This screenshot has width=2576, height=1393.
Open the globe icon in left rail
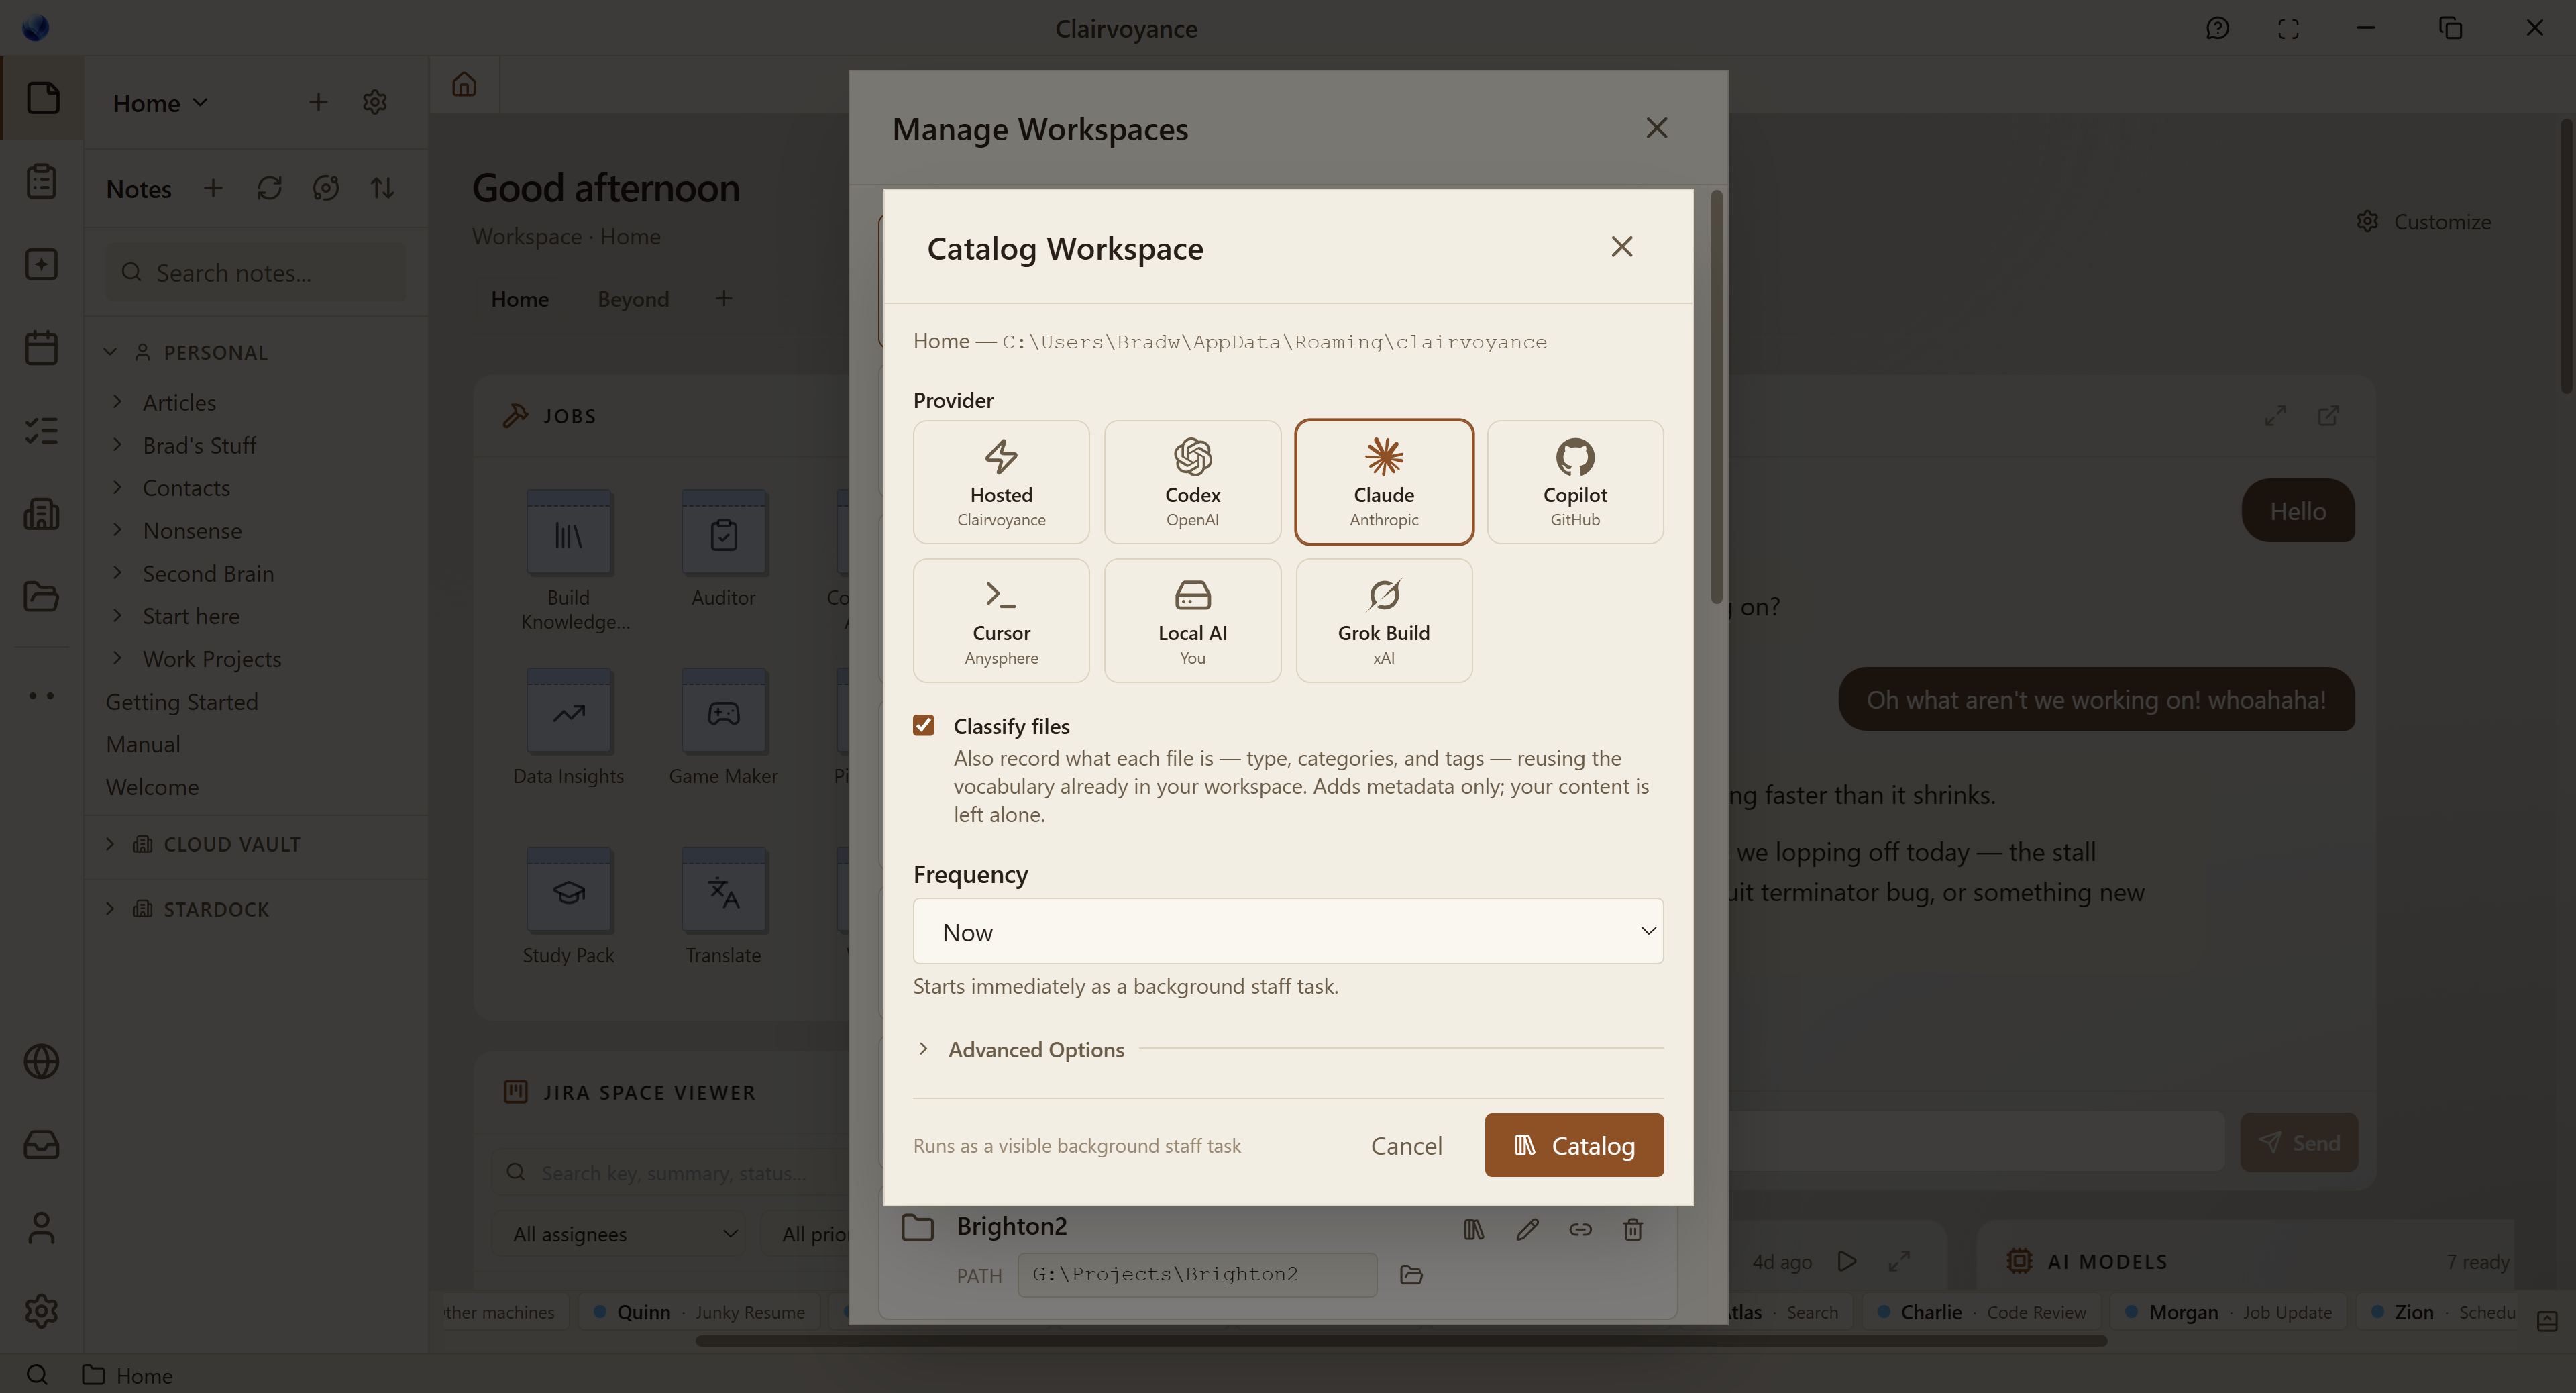tap(42, 1061)
